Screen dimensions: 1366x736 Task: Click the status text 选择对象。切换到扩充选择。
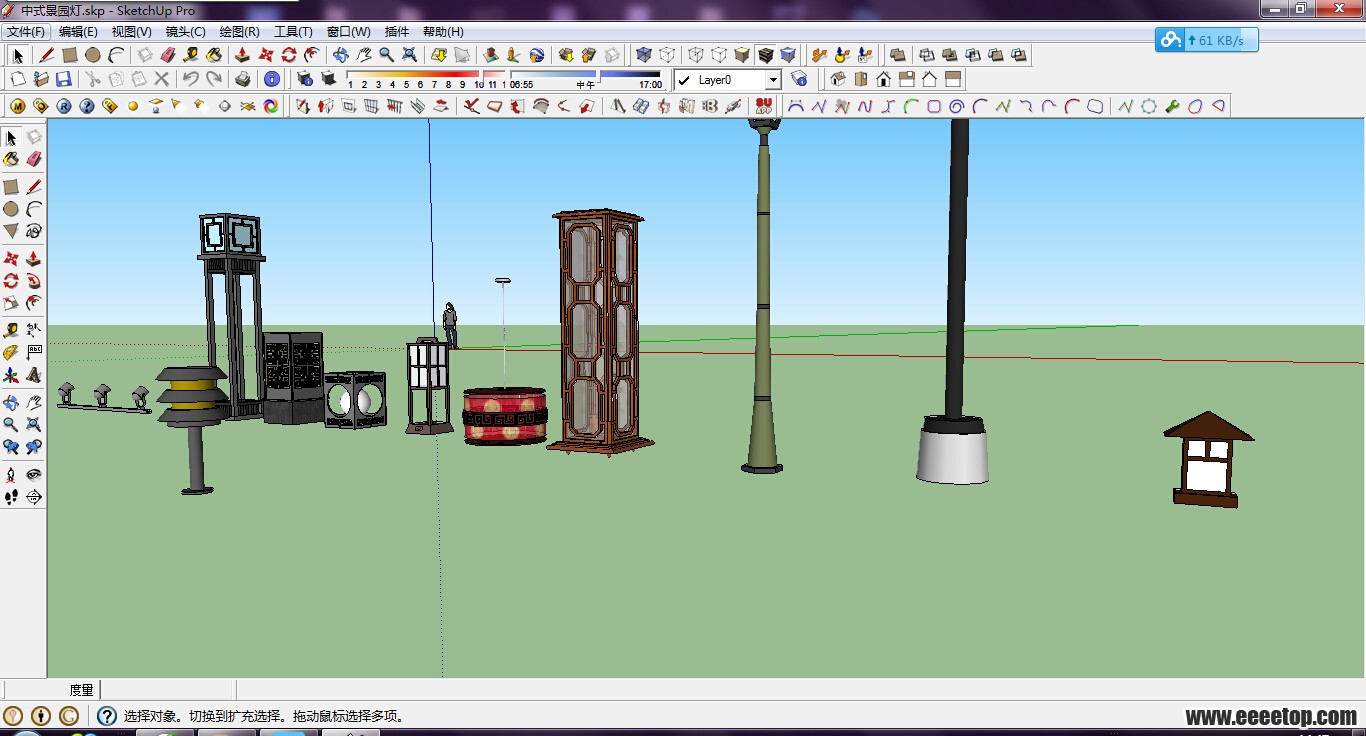coord(206,716)
